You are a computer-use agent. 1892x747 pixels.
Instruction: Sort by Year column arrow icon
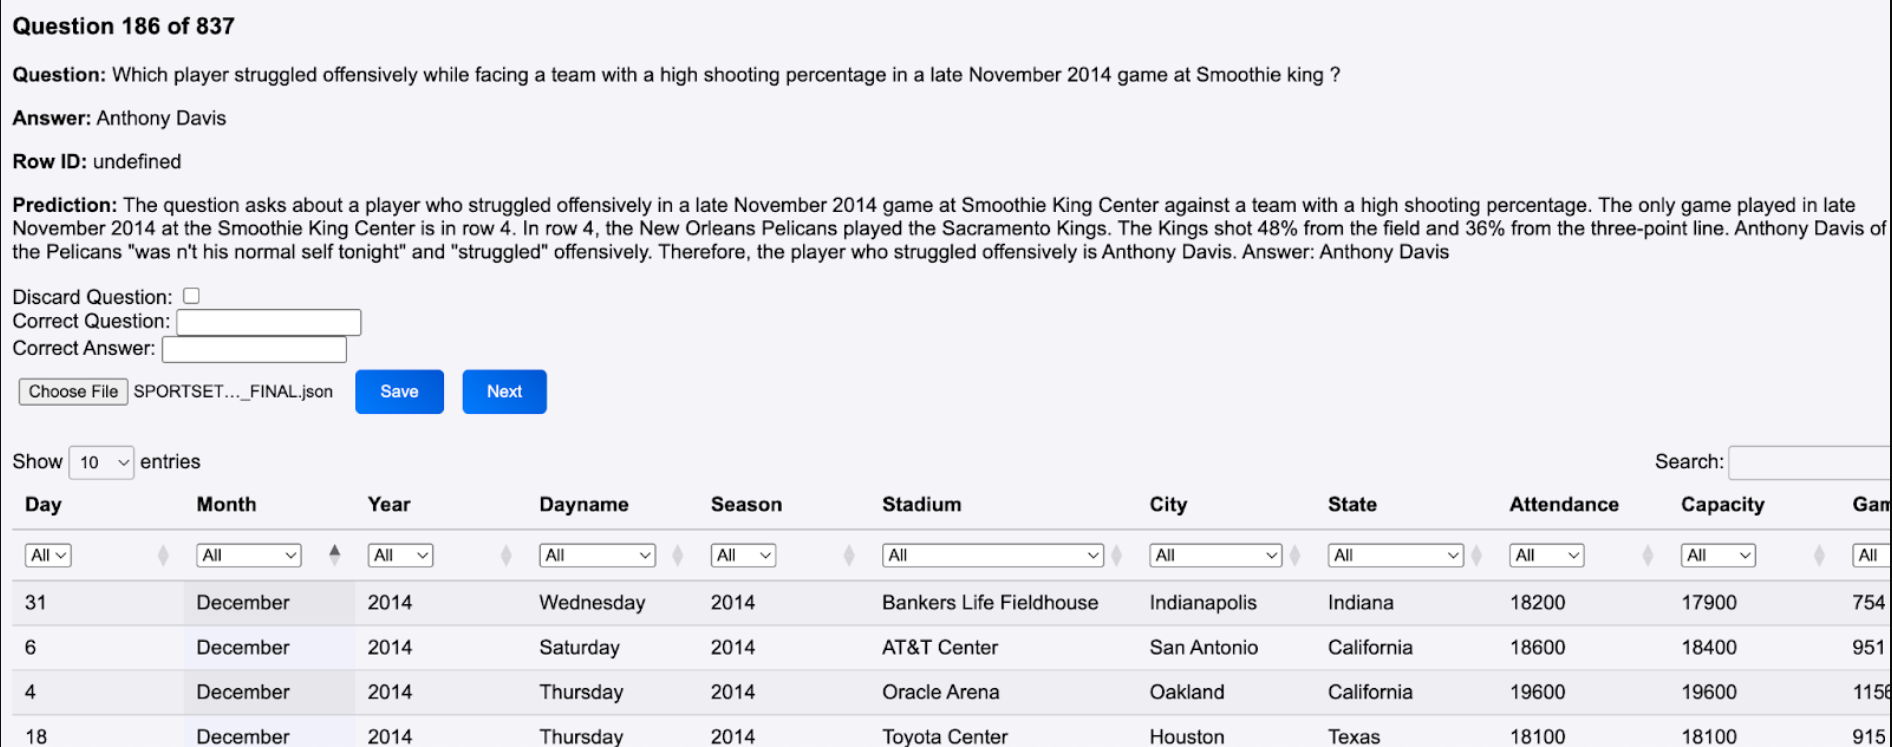point(506,555)
